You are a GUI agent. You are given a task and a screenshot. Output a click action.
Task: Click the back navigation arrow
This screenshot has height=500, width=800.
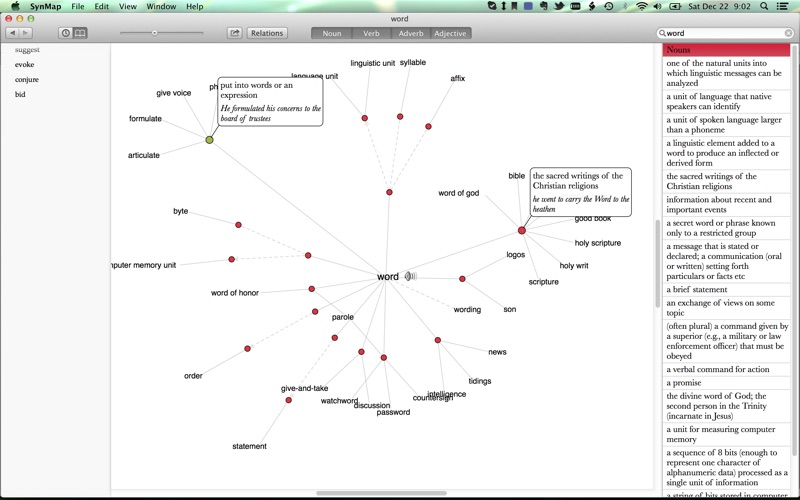coord(13,33)
